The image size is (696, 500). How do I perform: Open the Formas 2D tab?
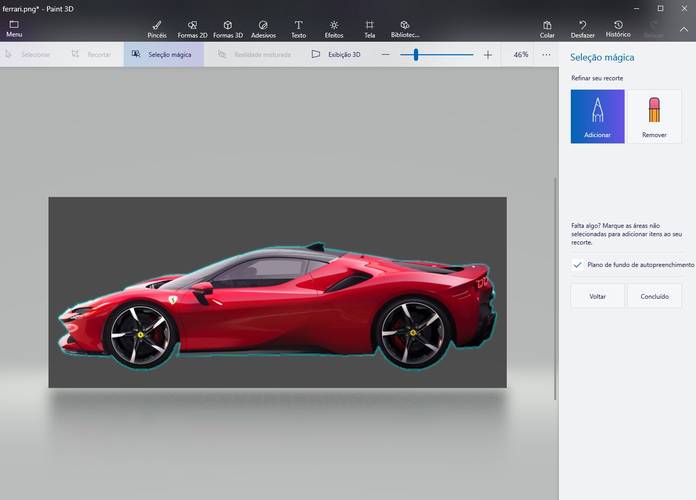click(192, 29)
